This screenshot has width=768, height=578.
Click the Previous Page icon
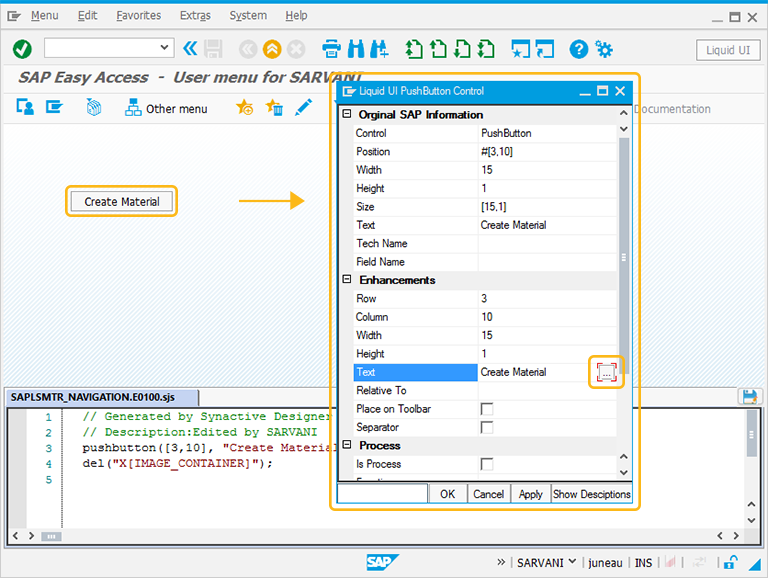coord(438,49)
